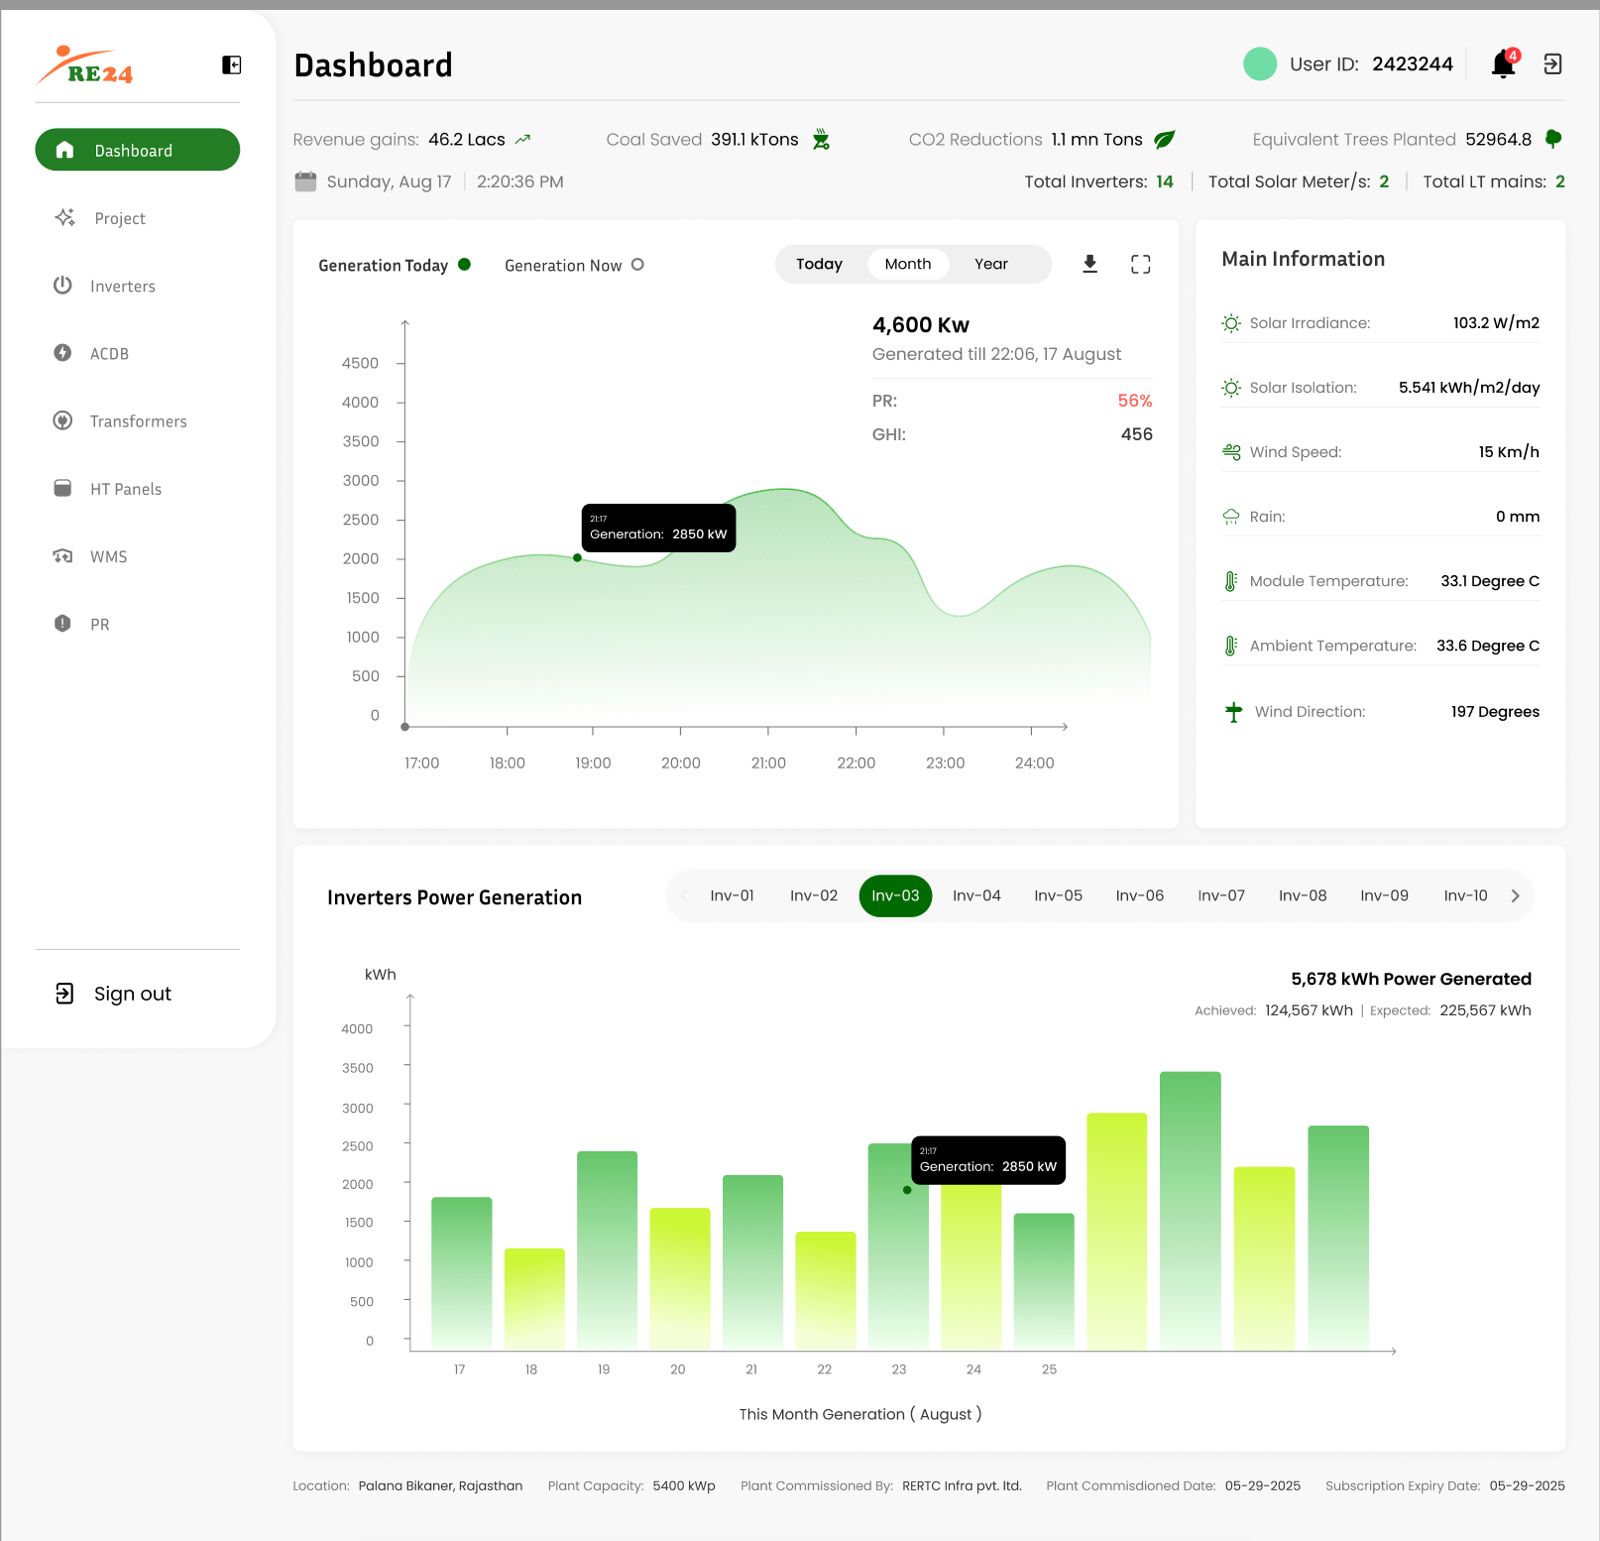Open the Transformers page from the sidebar
1600x1541 pixels.
pos(137,421)
